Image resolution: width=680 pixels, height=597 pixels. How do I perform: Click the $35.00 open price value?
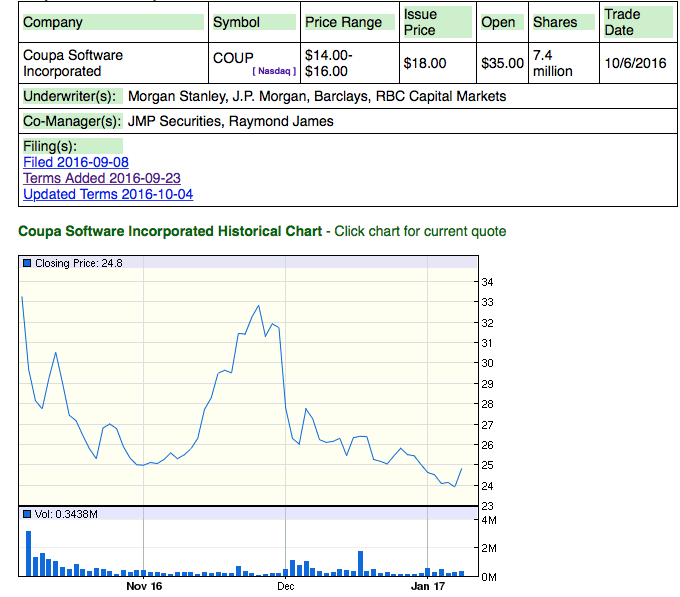[x=503, y=63]
